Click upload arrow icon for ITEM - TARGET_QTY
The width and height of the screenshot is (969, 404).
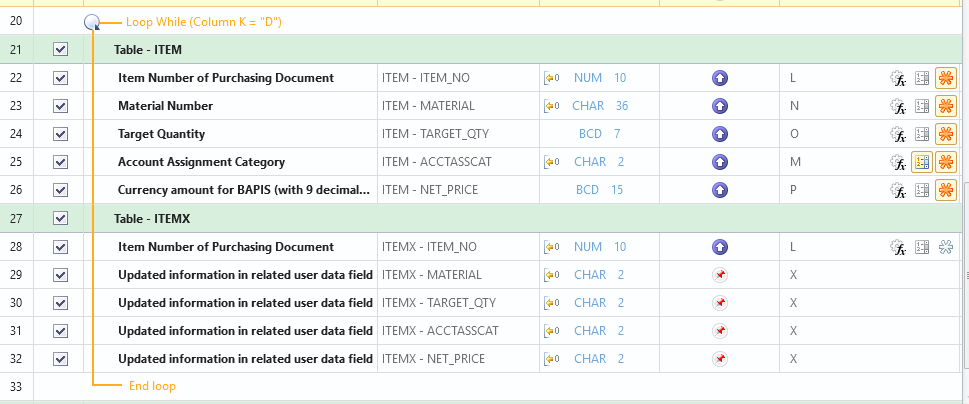(719, 134)
